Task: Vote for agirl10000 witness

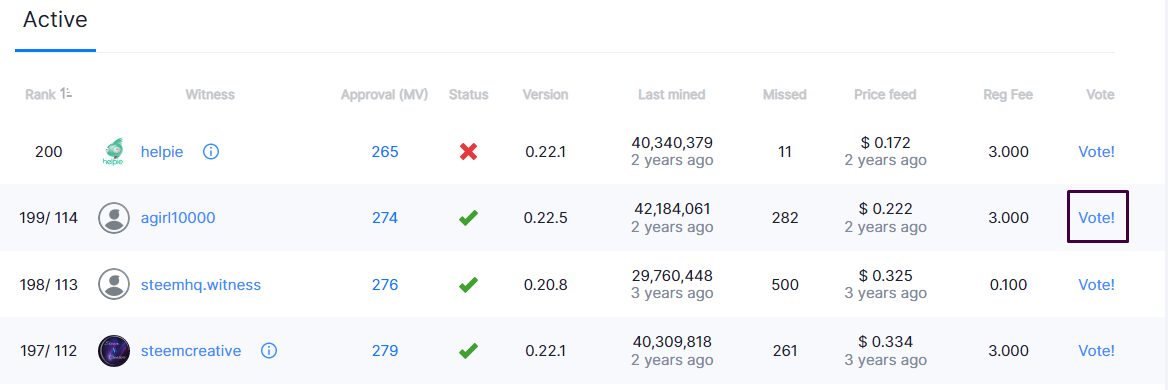Action: (1096, 218)
